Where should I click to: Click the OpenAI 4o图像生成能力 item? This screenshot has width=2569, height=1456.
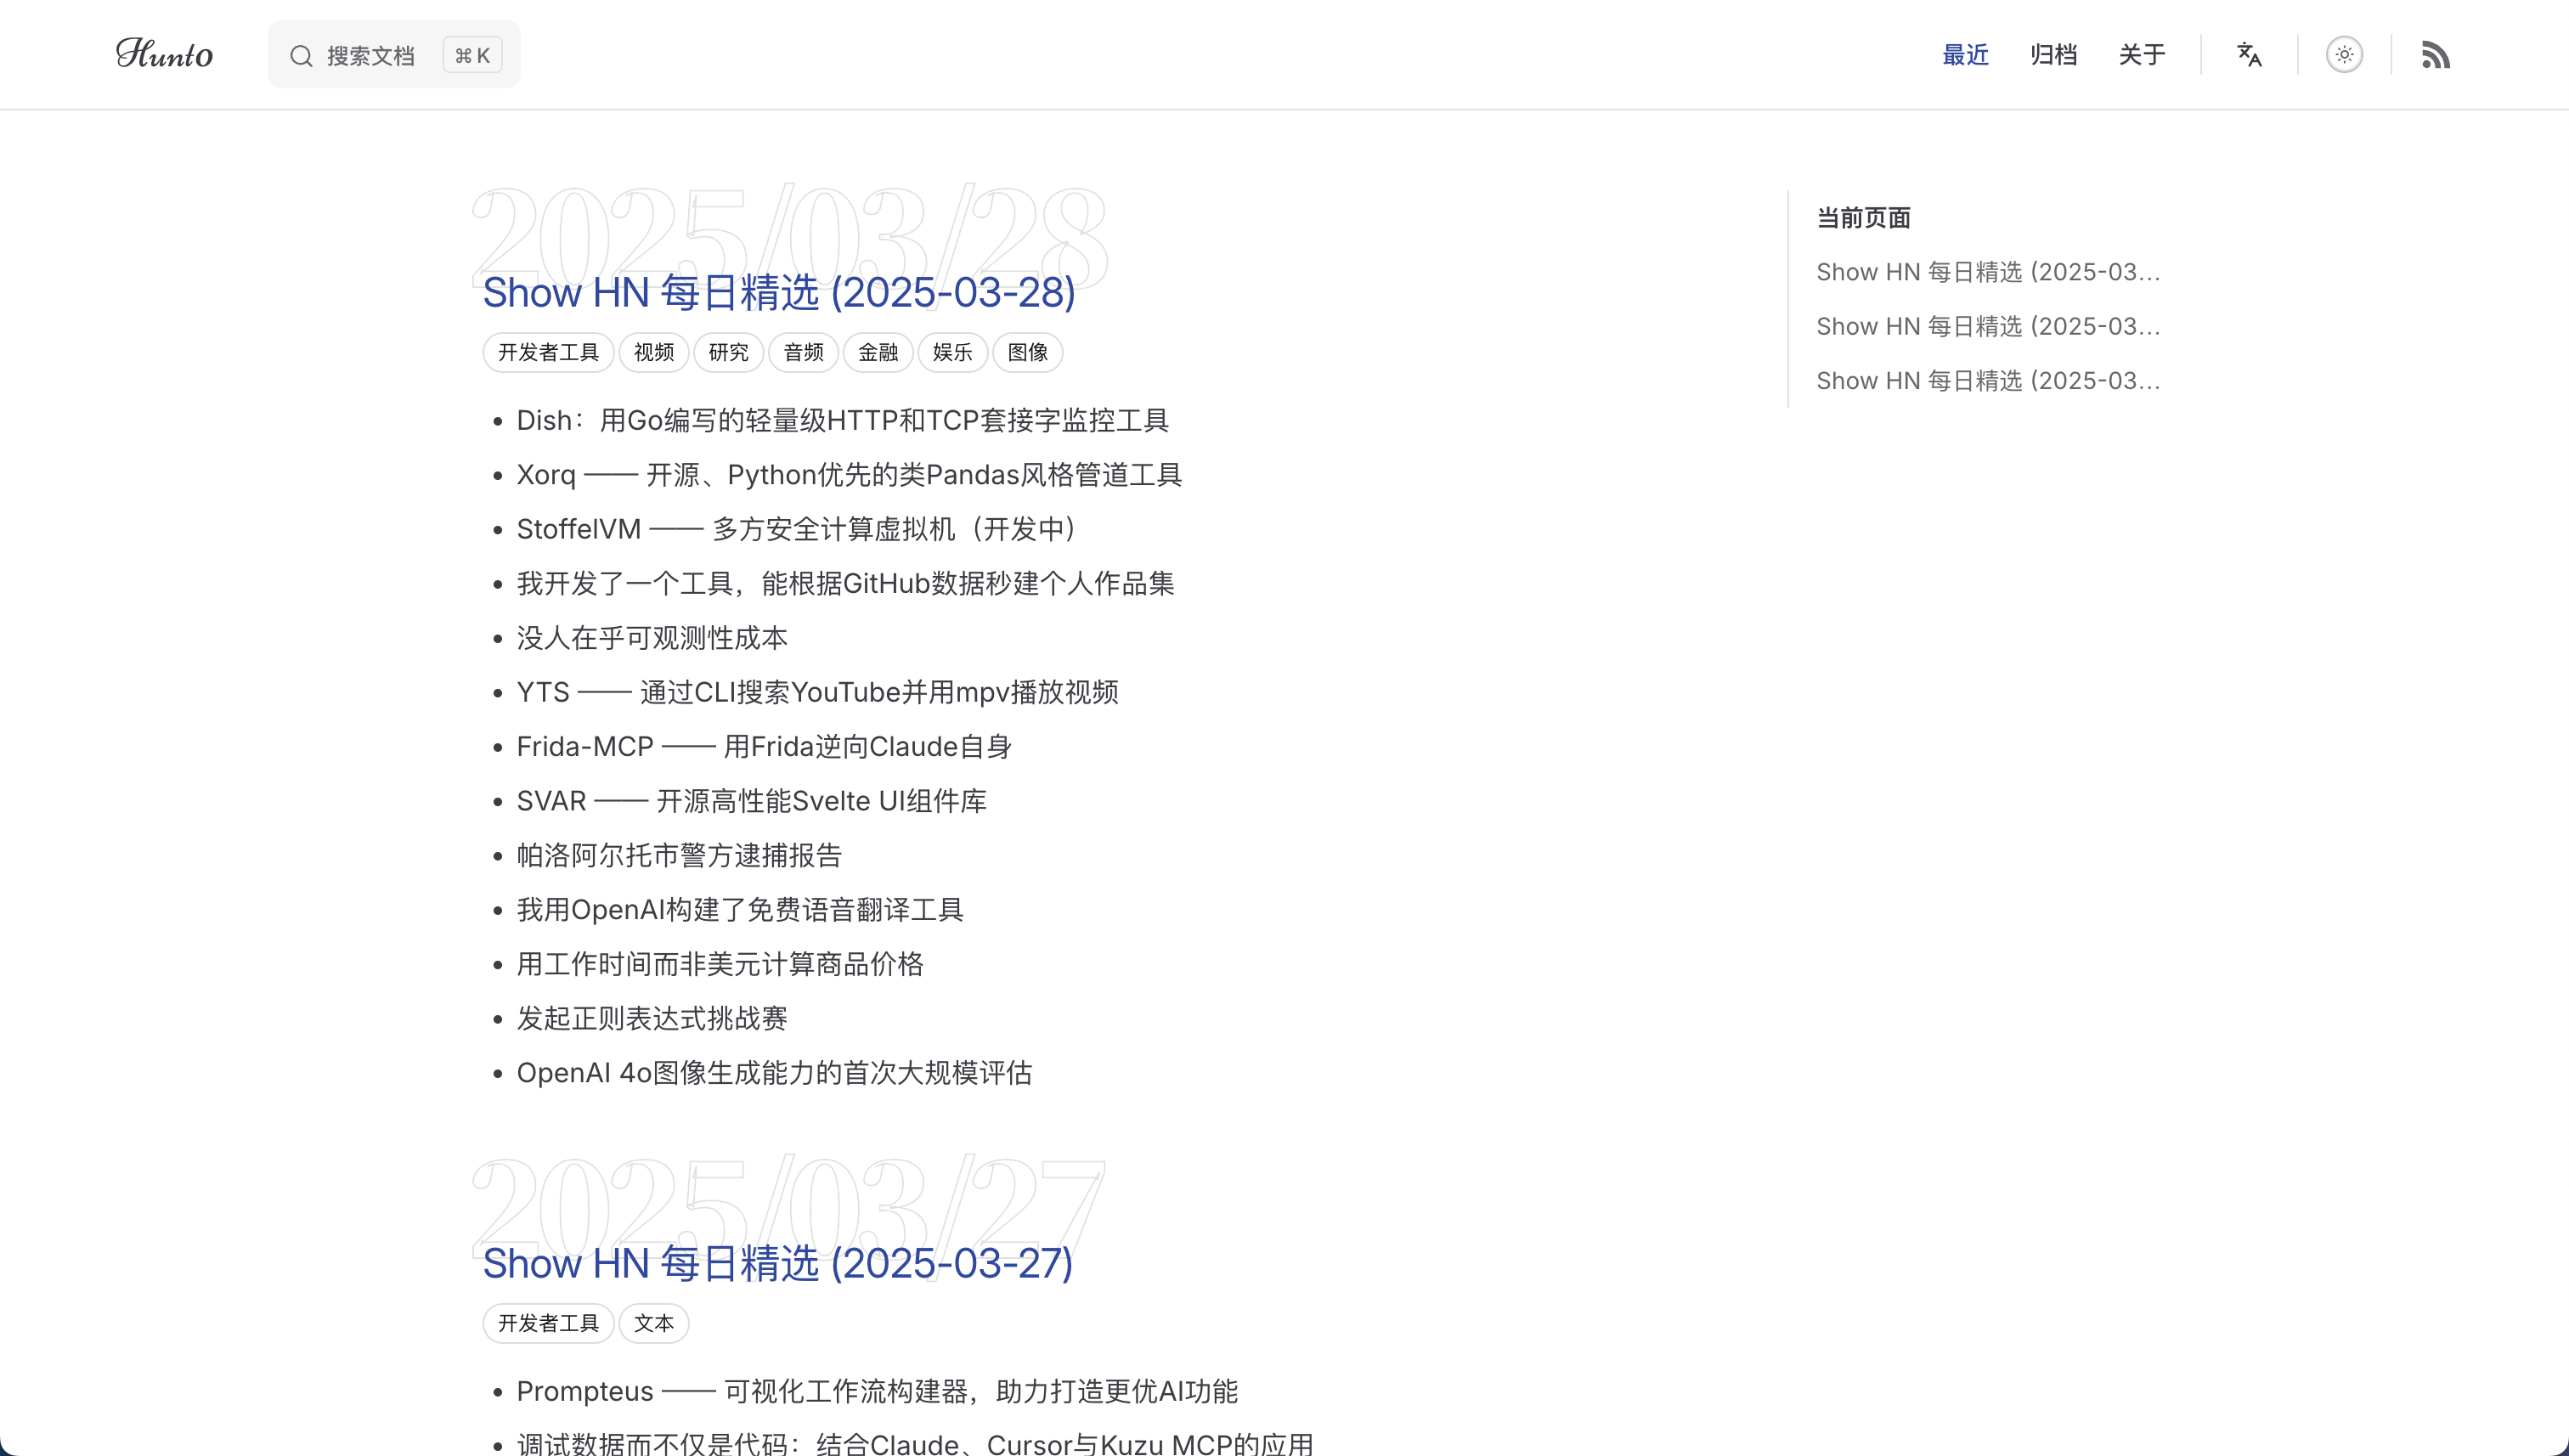(x=774, y=1073)
